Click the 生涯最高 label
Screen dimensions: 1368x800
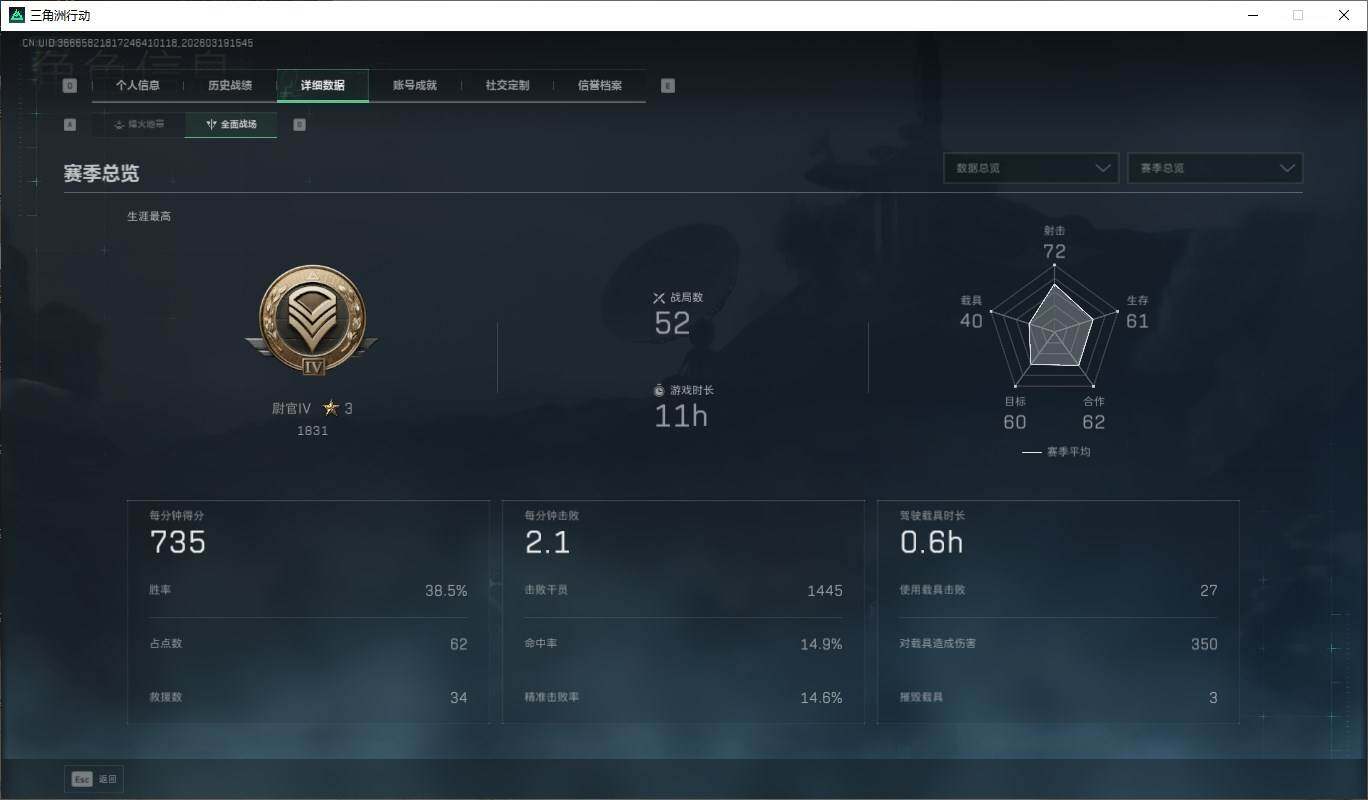pyautogui.click(x=149, y=216)
